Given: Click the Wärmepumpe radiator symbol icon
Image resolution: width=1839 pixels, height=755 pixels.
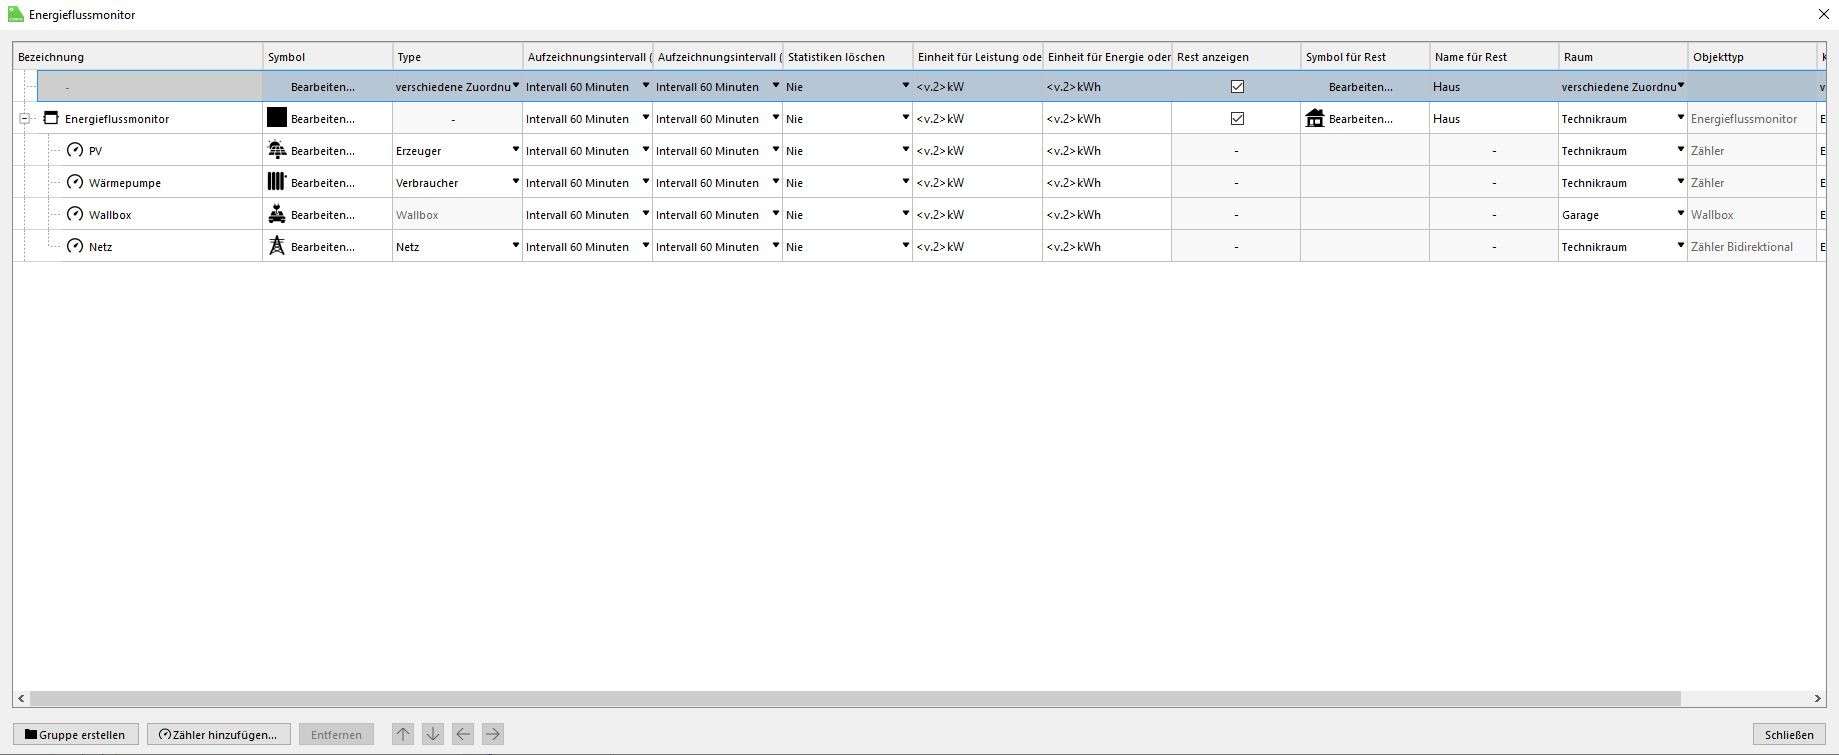Looking at the screenshot, I should (x=277, y=183).
